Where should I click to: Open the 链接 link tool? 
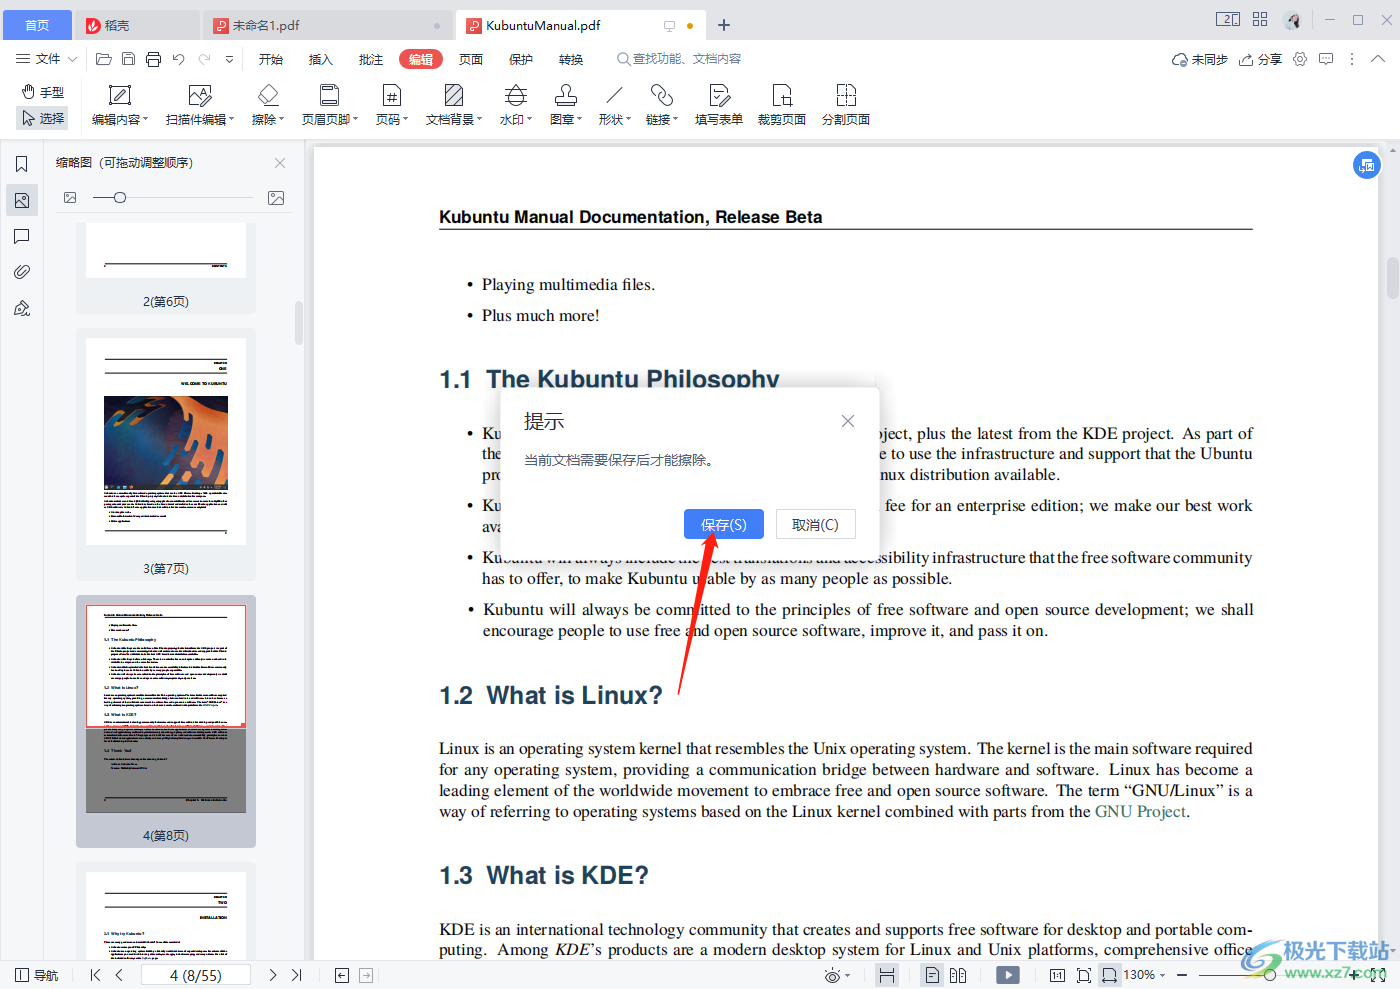tap(662, 105)
